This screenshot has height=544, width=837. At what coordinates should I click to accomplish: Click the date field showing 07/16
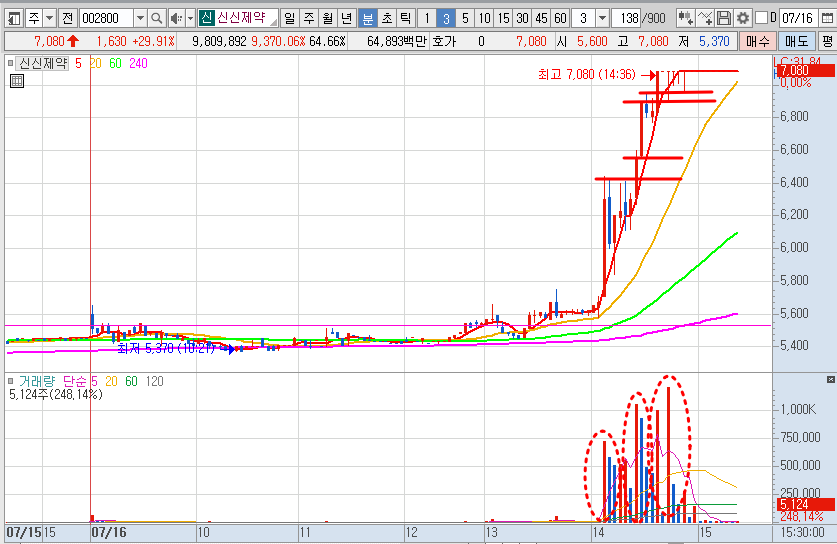(x=797, y=19)
